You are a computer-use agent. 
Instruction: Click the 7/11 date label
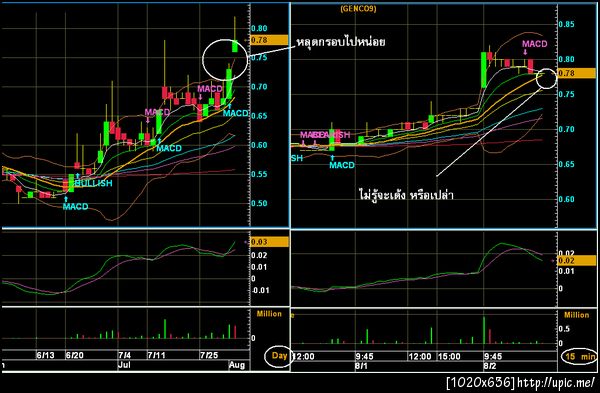[157, 355]
